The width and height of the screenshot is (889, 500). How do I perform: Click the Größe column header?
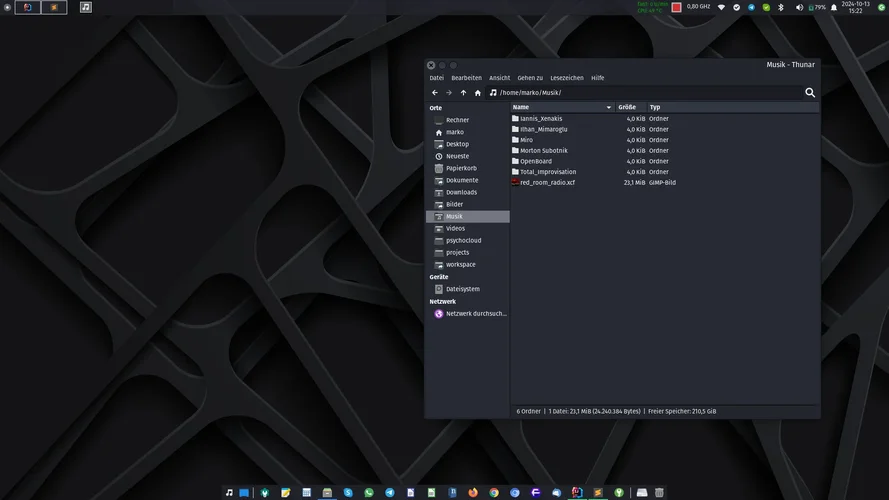[x=627, y=107]
